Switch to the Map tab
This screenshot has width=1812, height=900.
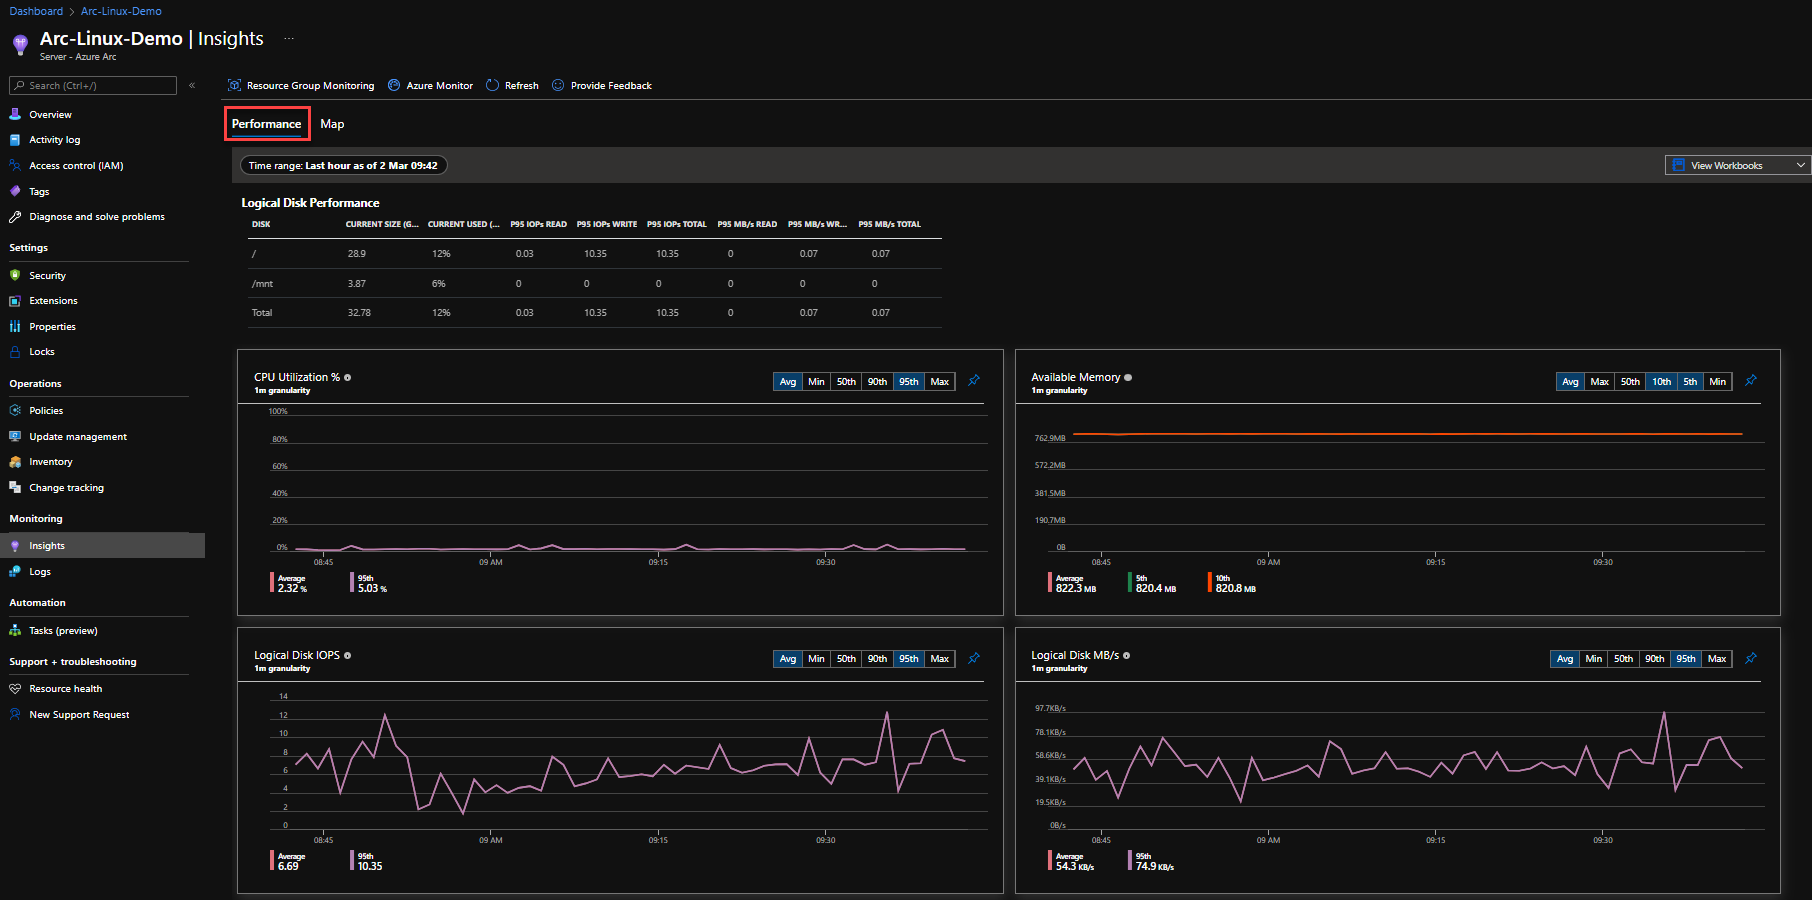point(332,124)
